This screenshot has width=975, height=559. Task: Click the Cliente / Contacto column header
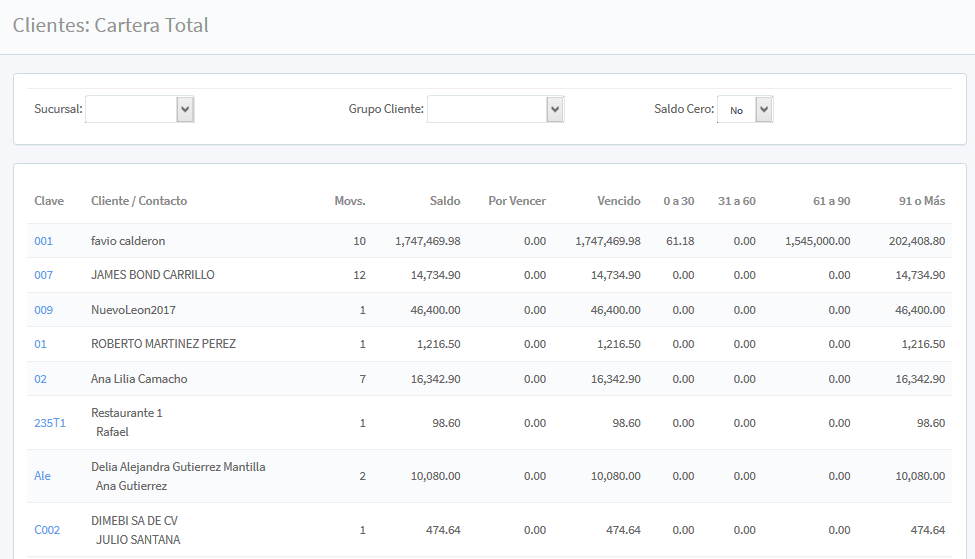pos(139,201)
